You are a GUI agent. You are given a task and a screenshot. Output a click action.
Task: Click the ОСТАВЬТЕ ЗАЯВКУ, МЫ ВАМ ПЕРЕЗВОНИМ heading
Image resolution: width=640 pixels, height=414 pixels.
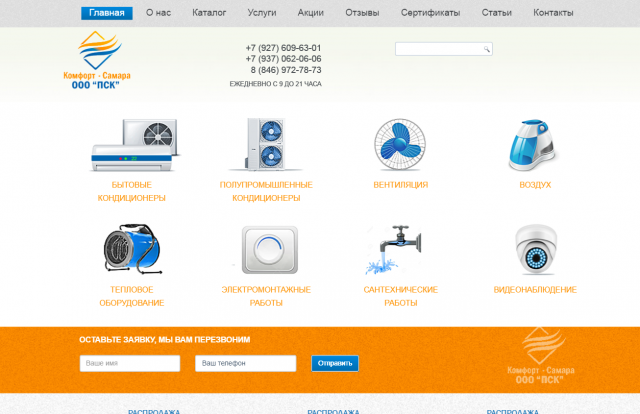click(x=164, y=340)
